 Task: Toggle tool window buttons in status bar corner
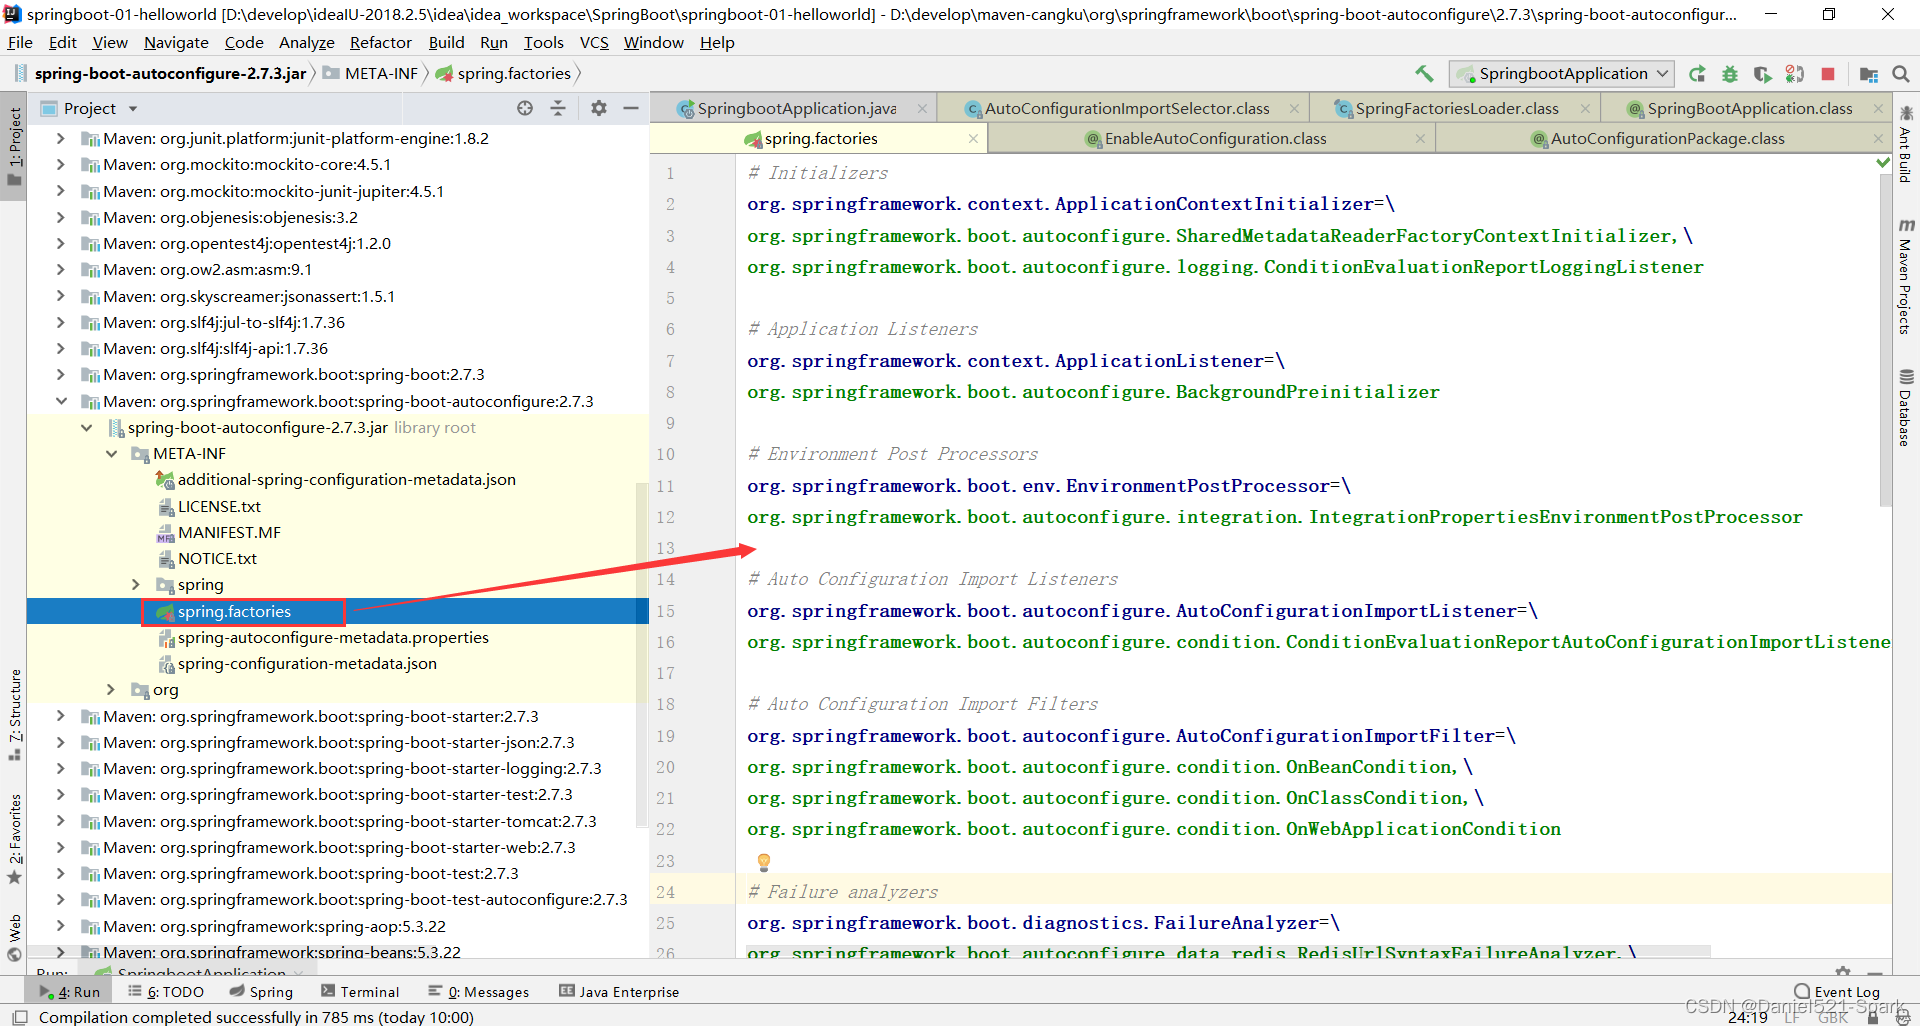tap(20, 1017)
